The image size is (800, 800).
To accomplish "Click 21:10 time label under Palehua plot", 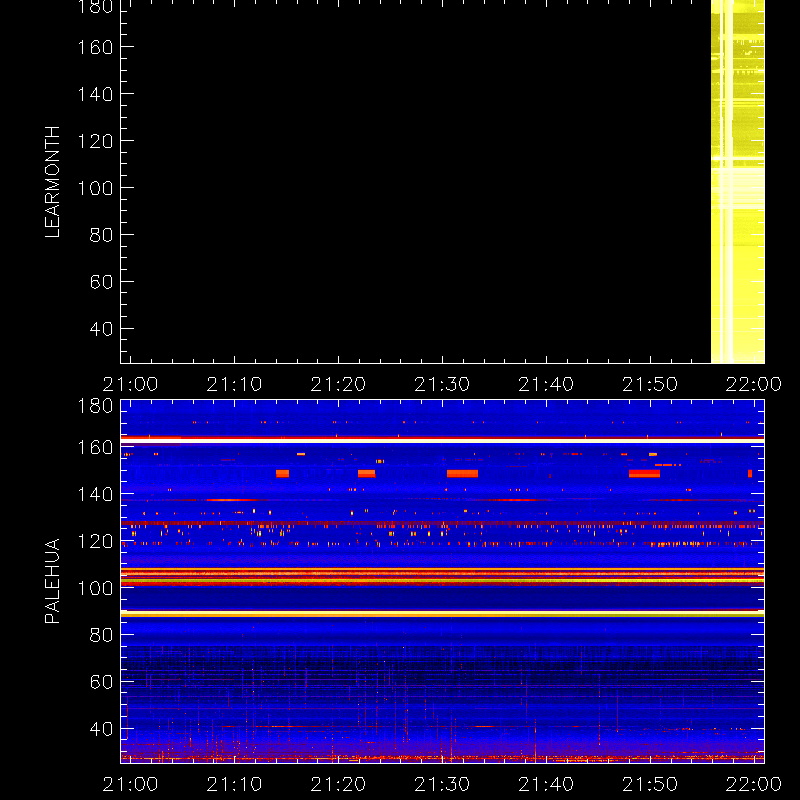I will pos(234,784).
